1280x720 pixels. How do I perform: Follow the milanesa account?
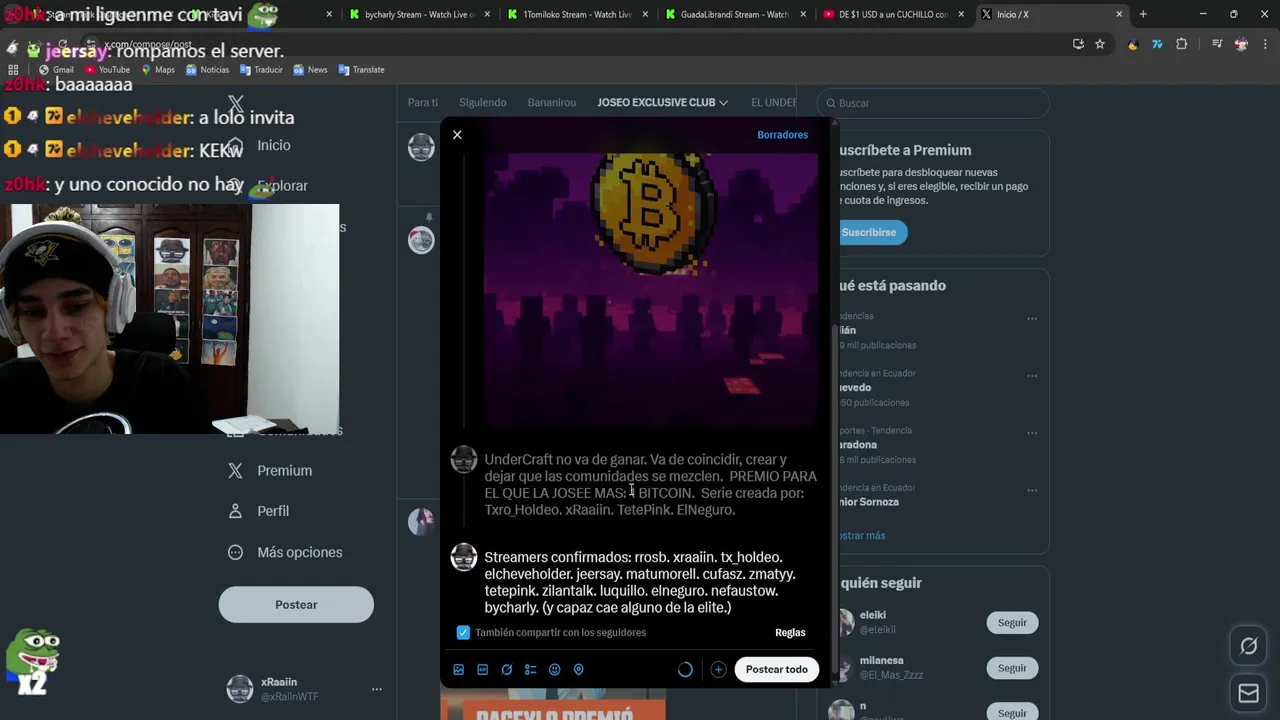[x=1012, y=668]
